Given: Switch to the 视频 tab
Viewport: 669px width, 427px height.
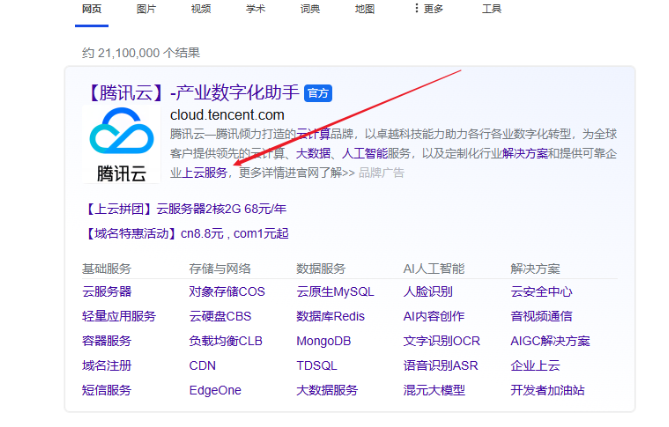Looking at the screenshot, I should (201, 9).
